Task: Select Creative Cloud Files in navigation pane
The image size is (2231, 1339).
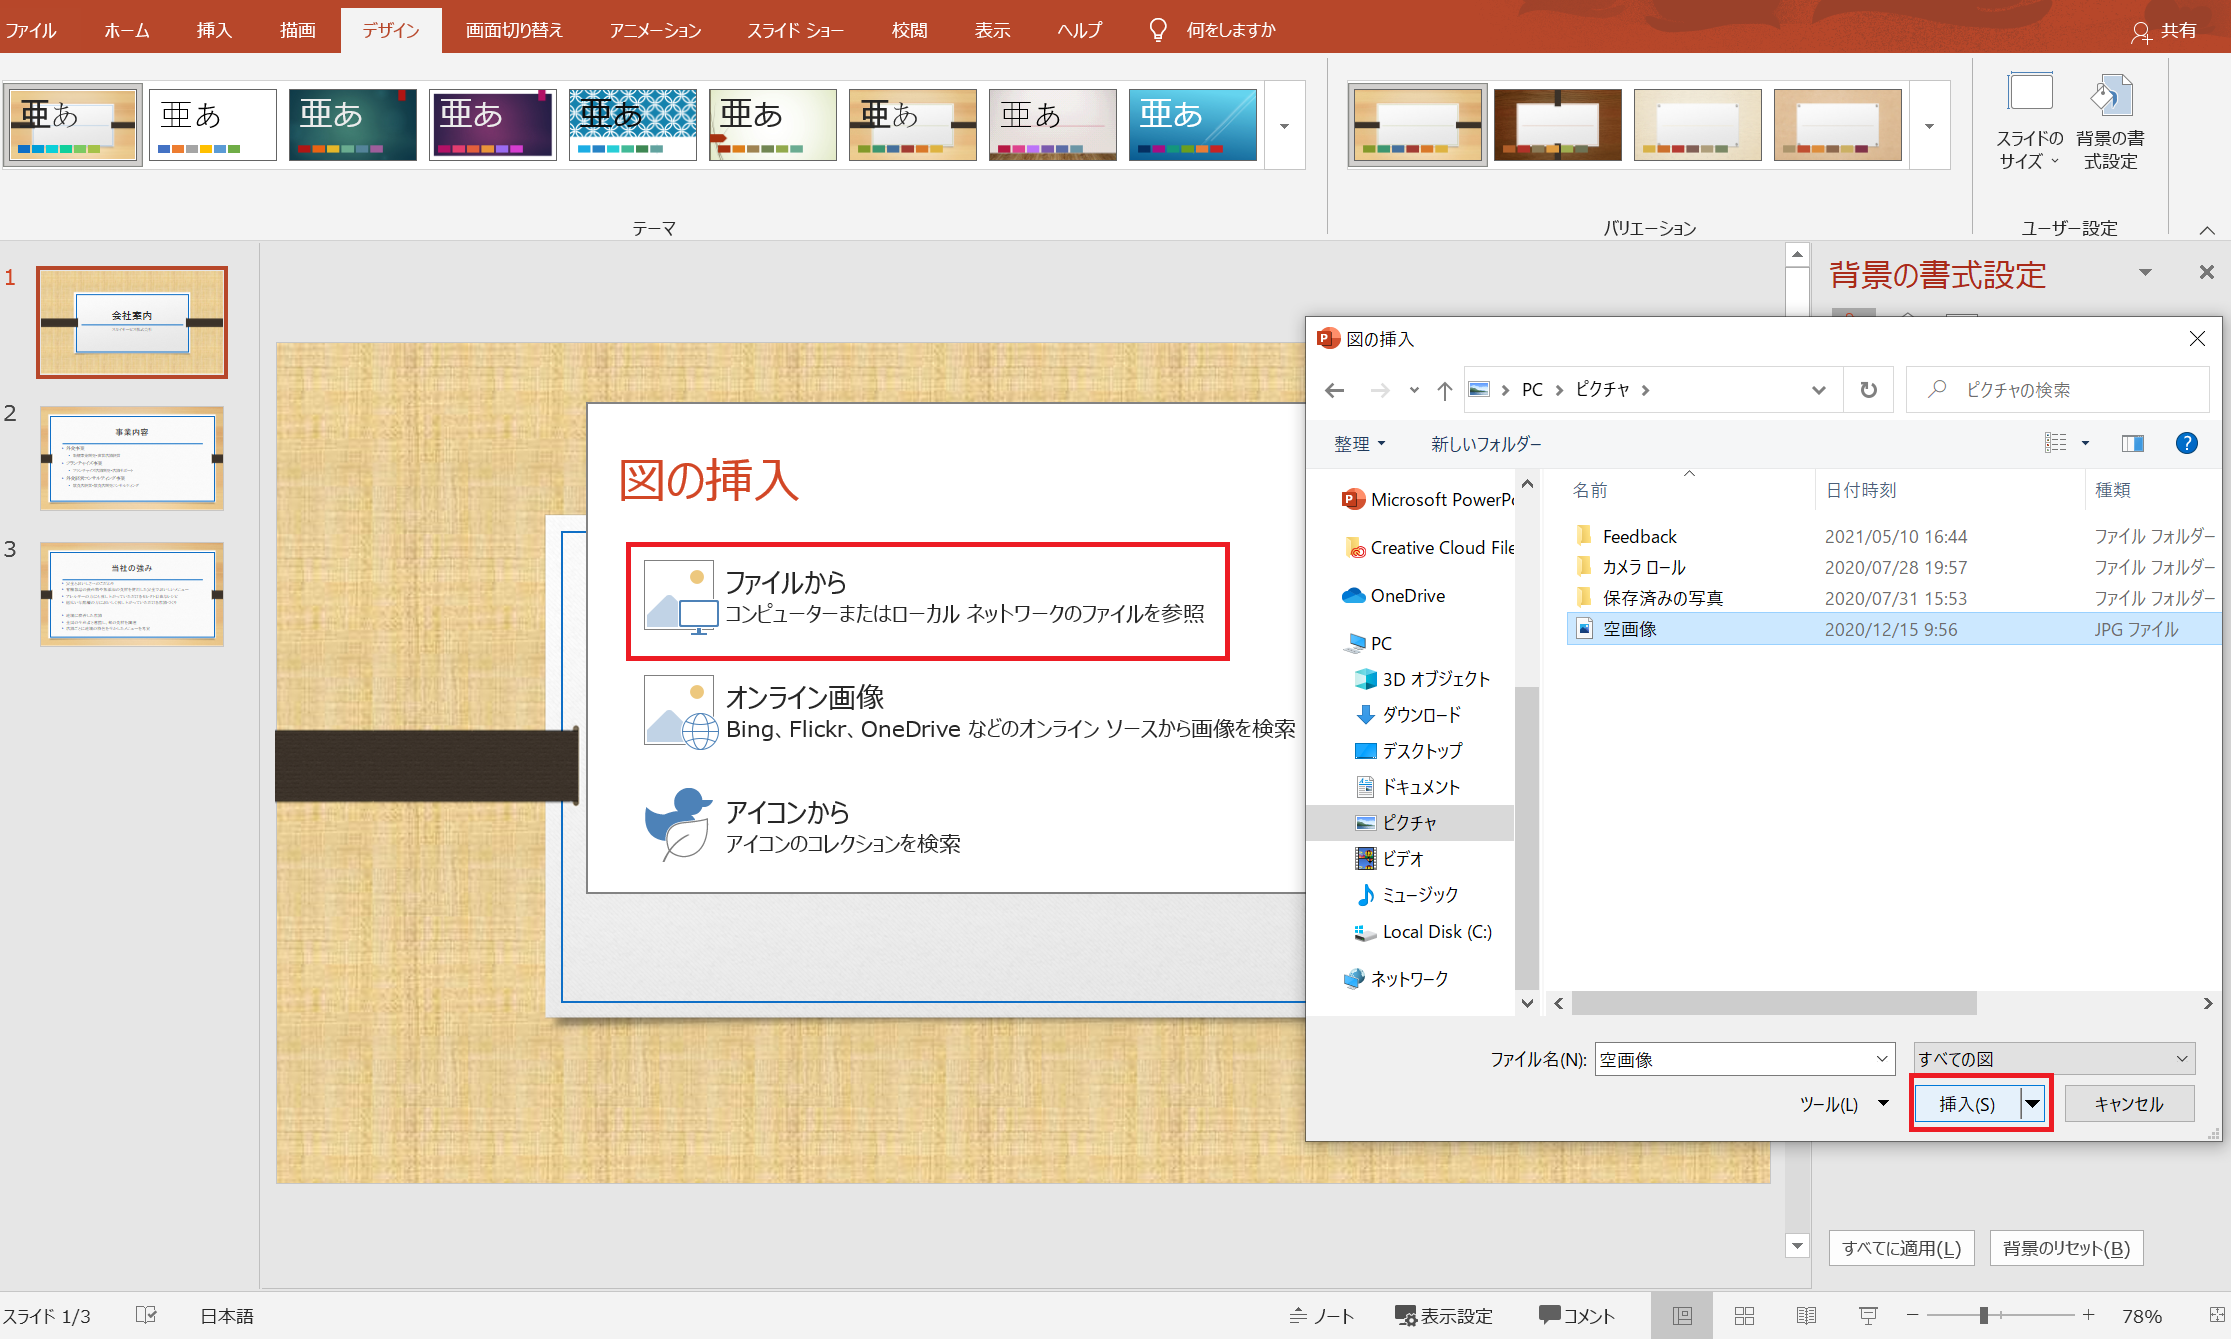Action: click(x=1429, y=547)
